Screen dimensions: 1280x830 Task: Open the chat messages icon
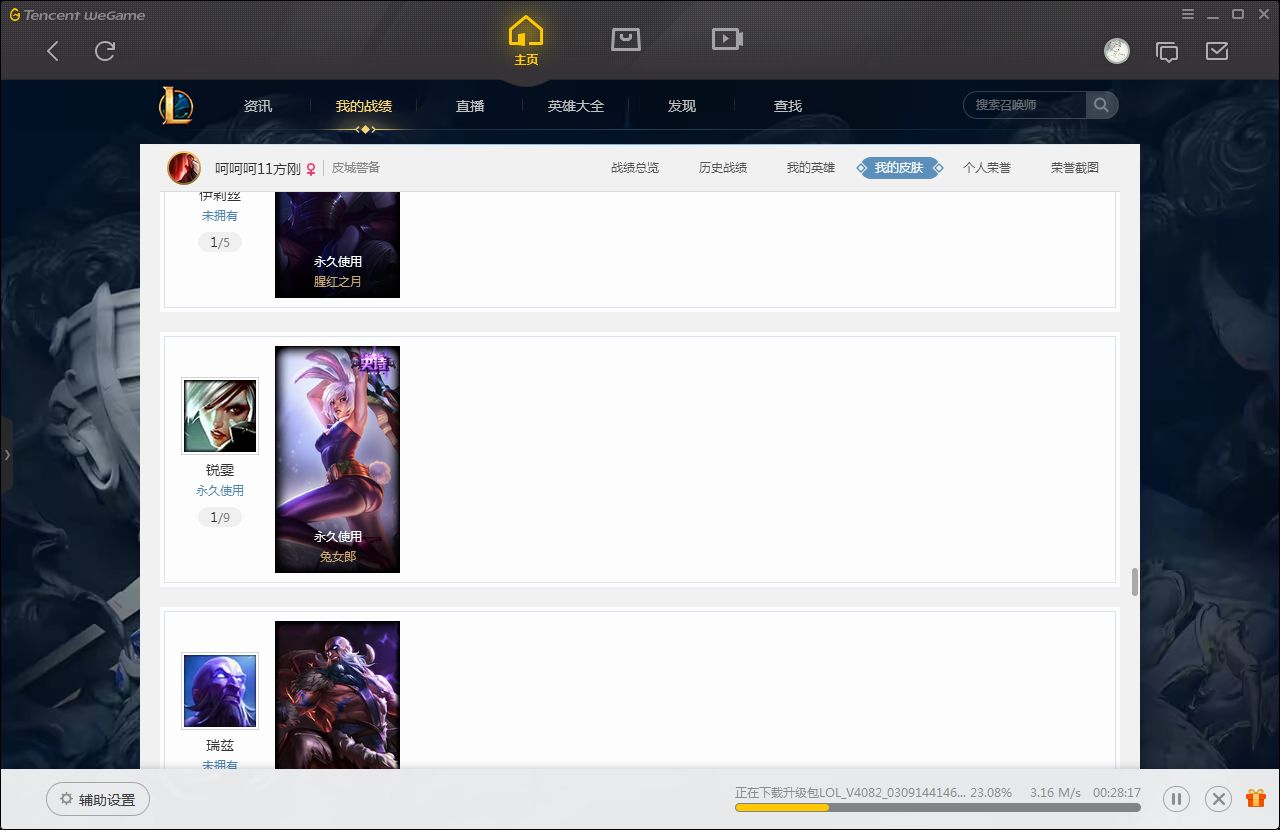[x=1167, y=51]
